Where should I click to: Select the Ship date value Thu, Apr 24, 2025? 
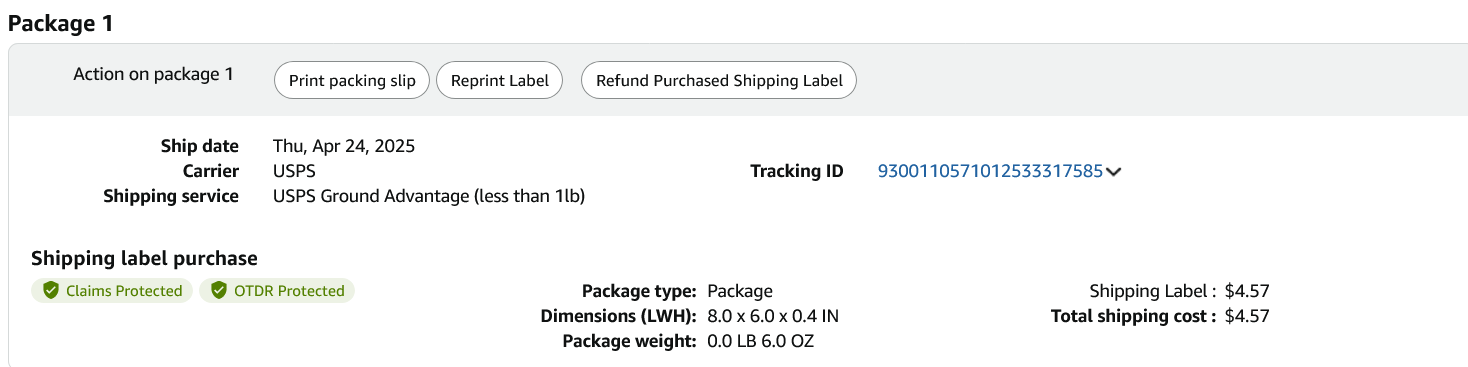coord(344,146)
